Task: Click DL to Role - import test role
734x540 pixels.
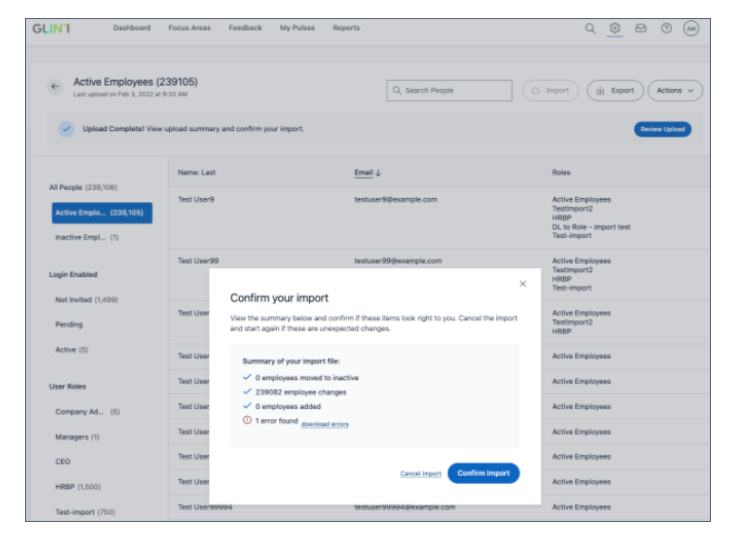Action: (x=591, y=227)
